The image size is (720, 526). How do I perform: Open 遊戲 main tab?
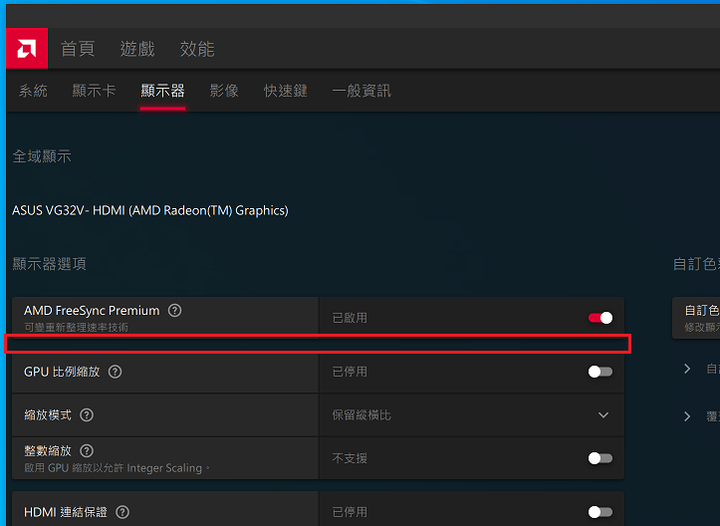click(137, 49)
